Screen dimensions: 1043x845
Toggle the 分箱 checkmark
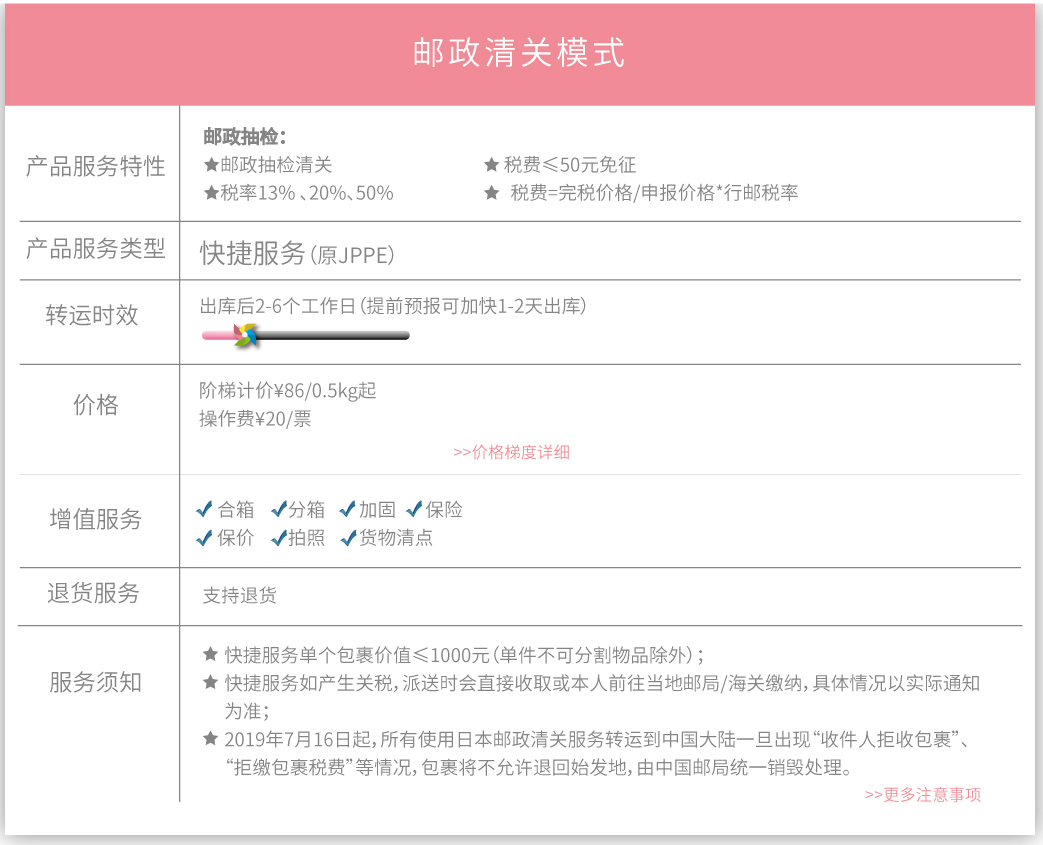pos(278,510)
